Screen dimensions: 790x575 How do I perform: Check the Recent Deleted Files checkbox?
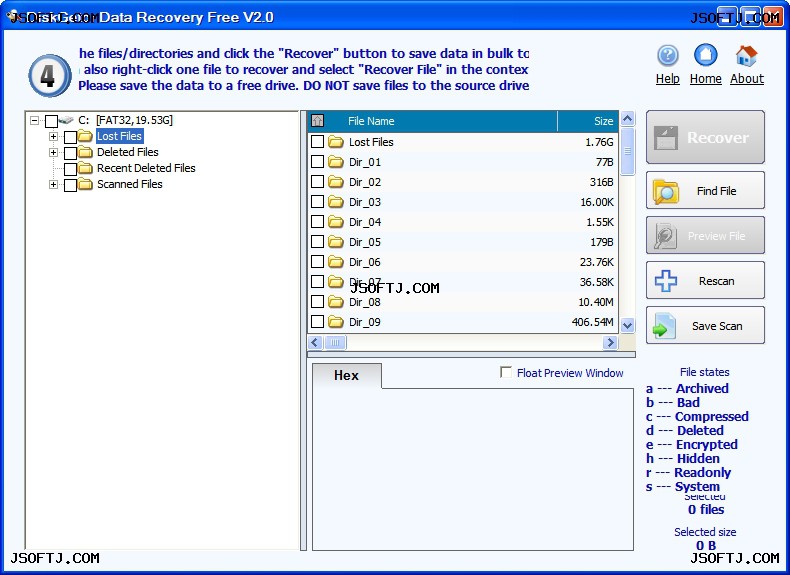coord(70,169)
